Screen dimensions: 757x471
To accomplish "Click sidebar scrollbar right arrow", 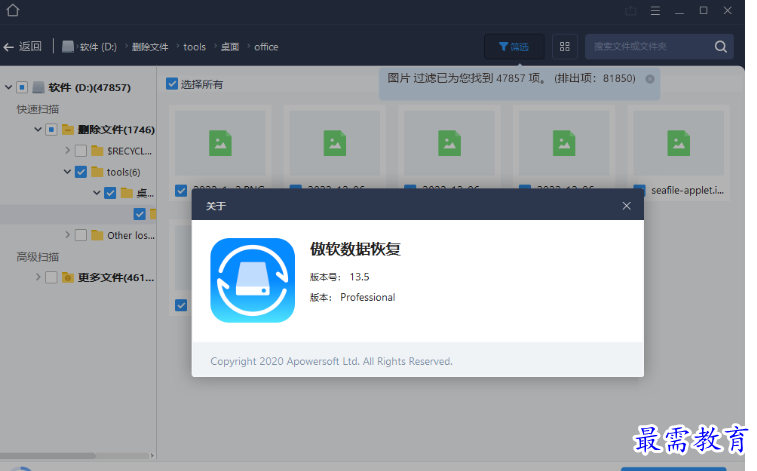I will (152, 455).
